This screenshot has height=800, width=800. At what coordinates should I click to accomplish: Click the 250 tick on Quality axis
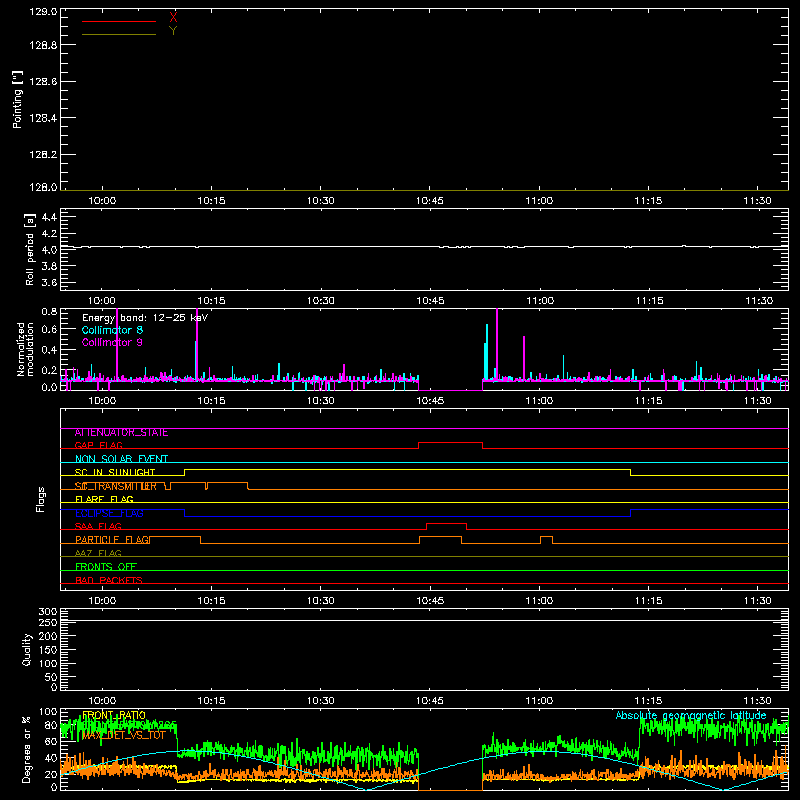[x=47, y=623]
